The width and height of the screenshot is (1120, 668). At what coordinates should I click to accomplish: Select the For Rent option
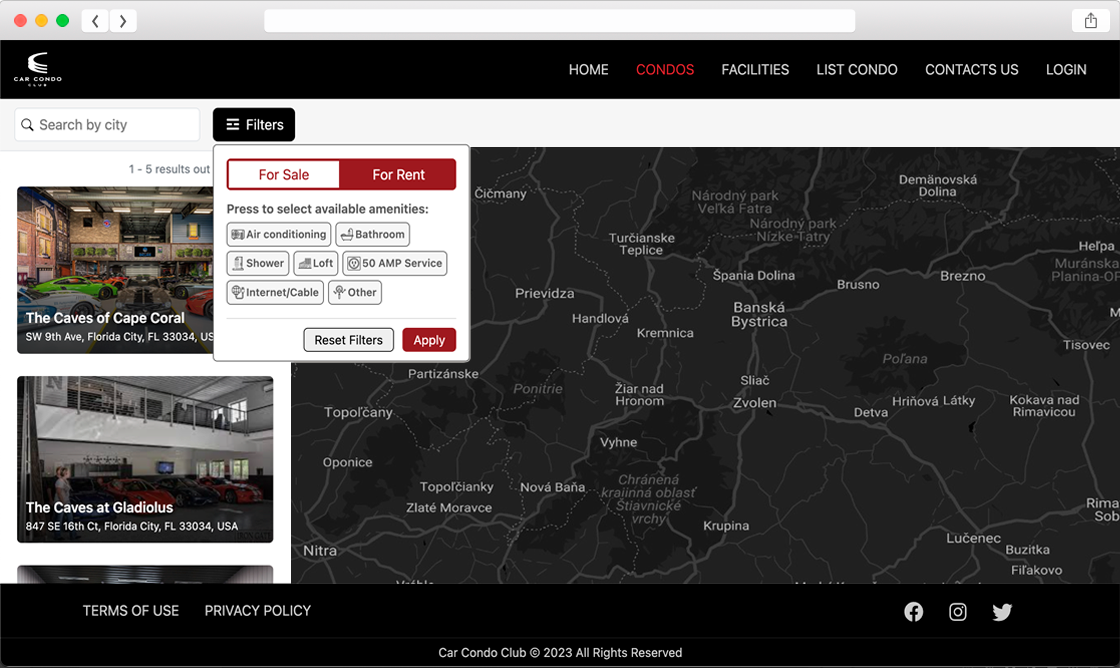click(398, 175)
